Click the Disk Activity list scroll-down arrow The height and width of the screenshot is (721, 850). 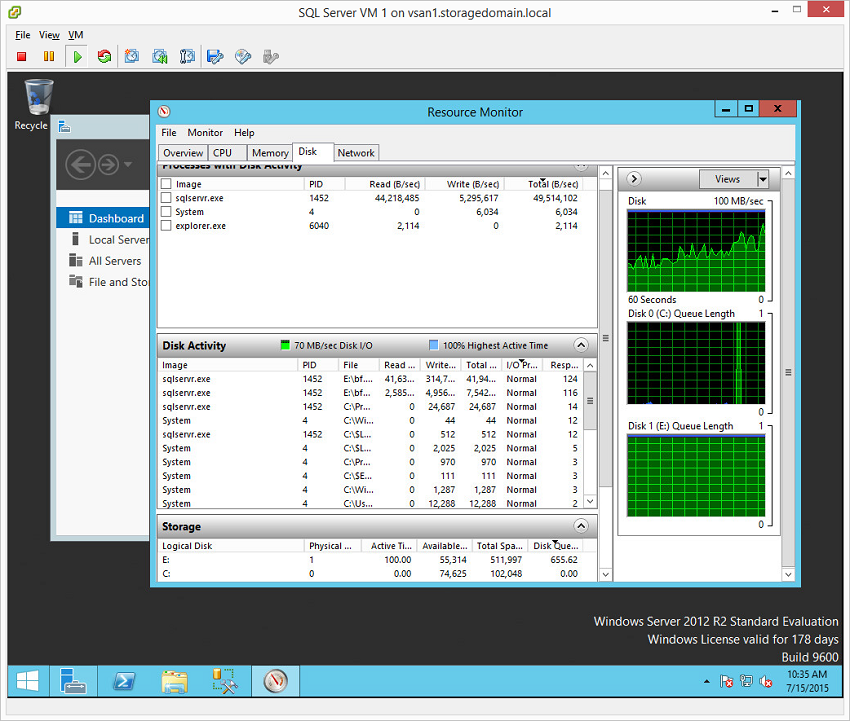[590, 502]
